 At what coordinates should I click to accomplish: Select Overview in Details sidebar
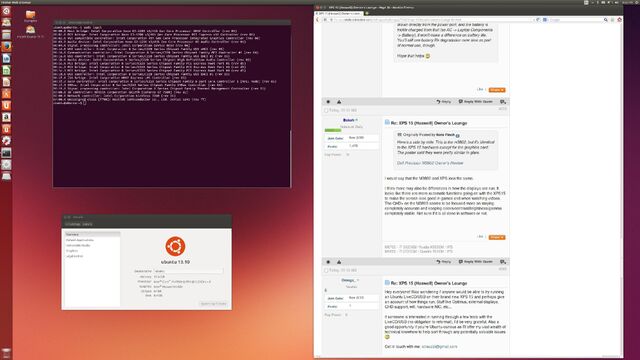pyautogui.click(x=92, y=234)
